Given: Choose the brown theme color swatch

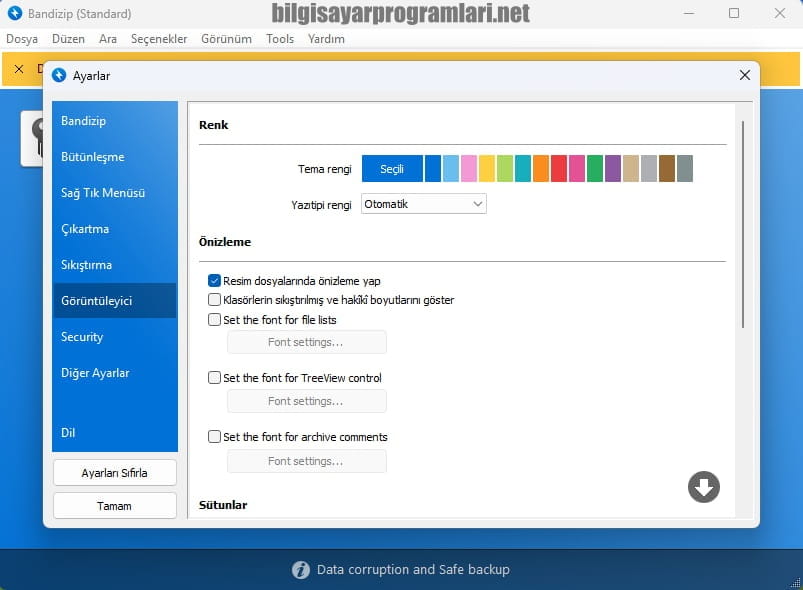Looking at the screenshot, I should click(x=667, y=168).
